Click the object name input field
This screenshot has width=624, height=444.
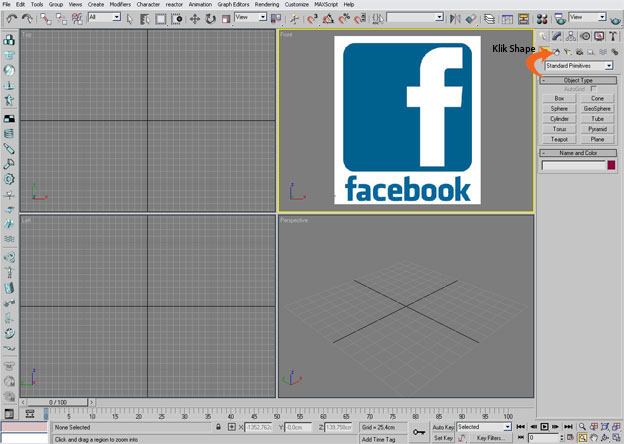coord(573,166)
